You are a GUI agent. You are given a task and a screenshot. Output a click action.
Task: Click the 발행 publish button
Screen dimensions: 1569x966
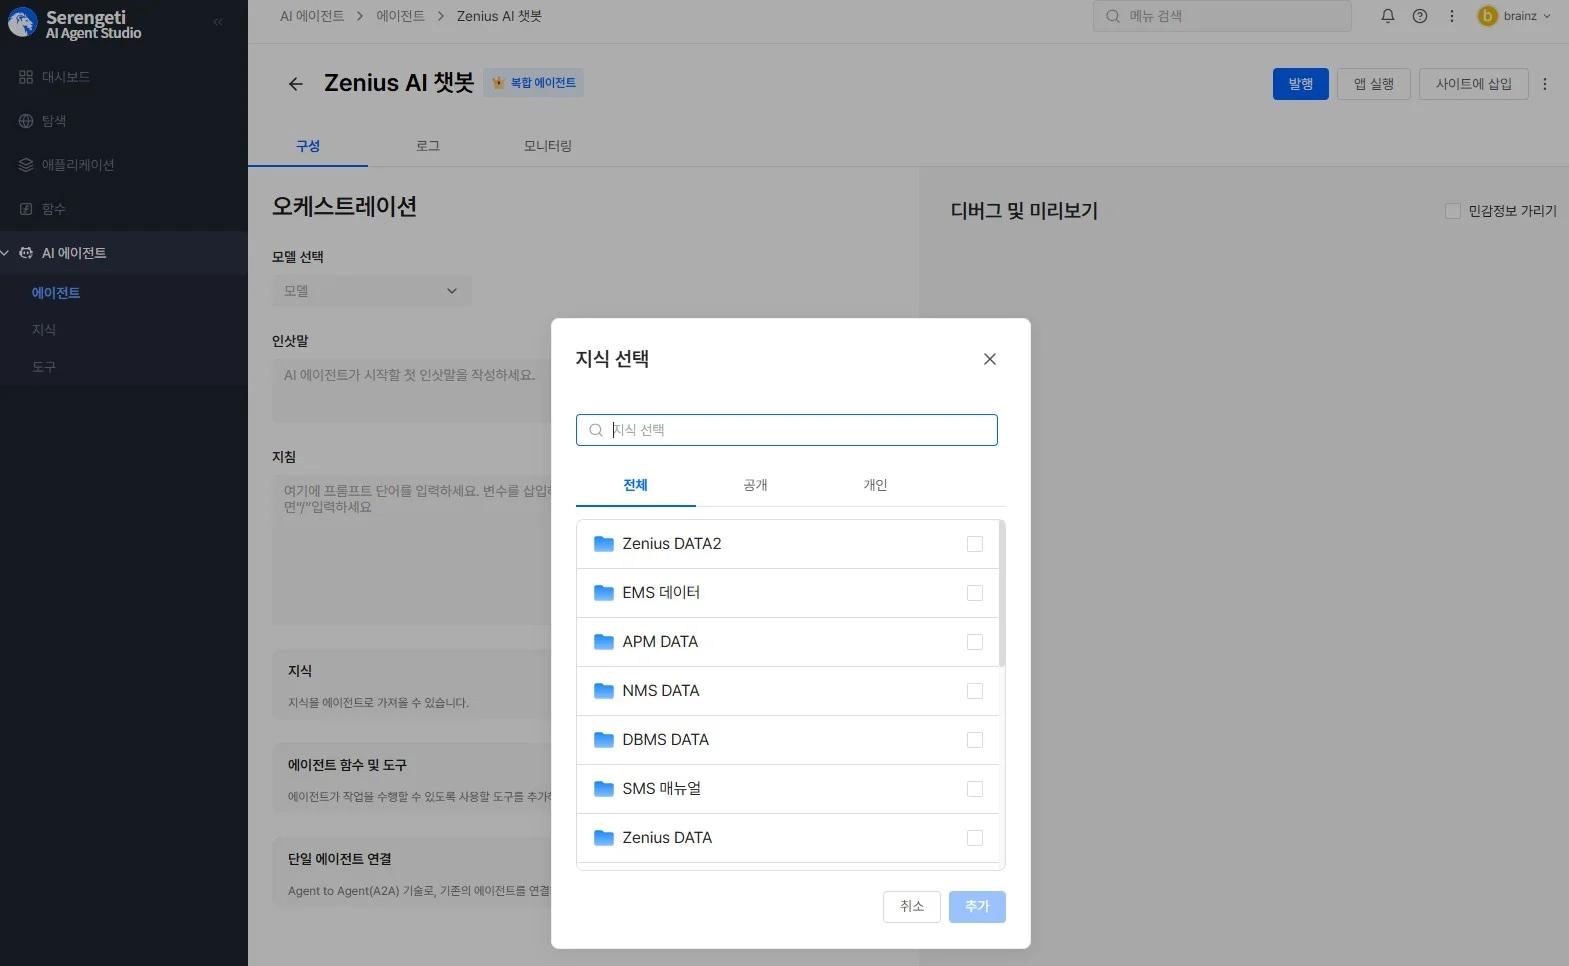[1301, 84]
